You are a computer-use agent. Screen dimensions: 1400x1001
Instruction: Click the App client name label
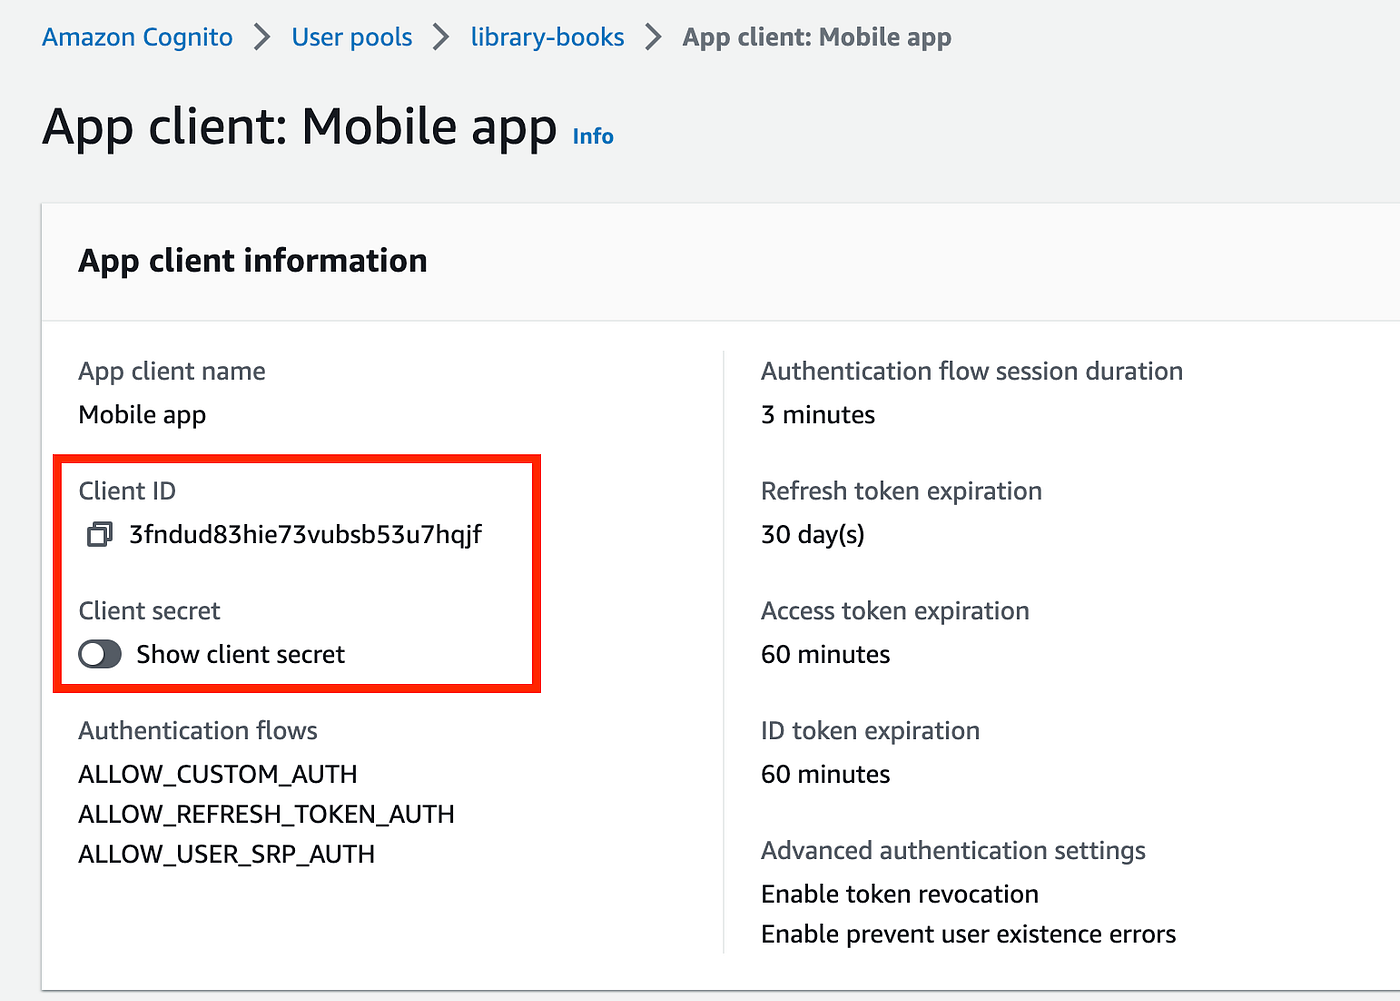tap(172, 371)
